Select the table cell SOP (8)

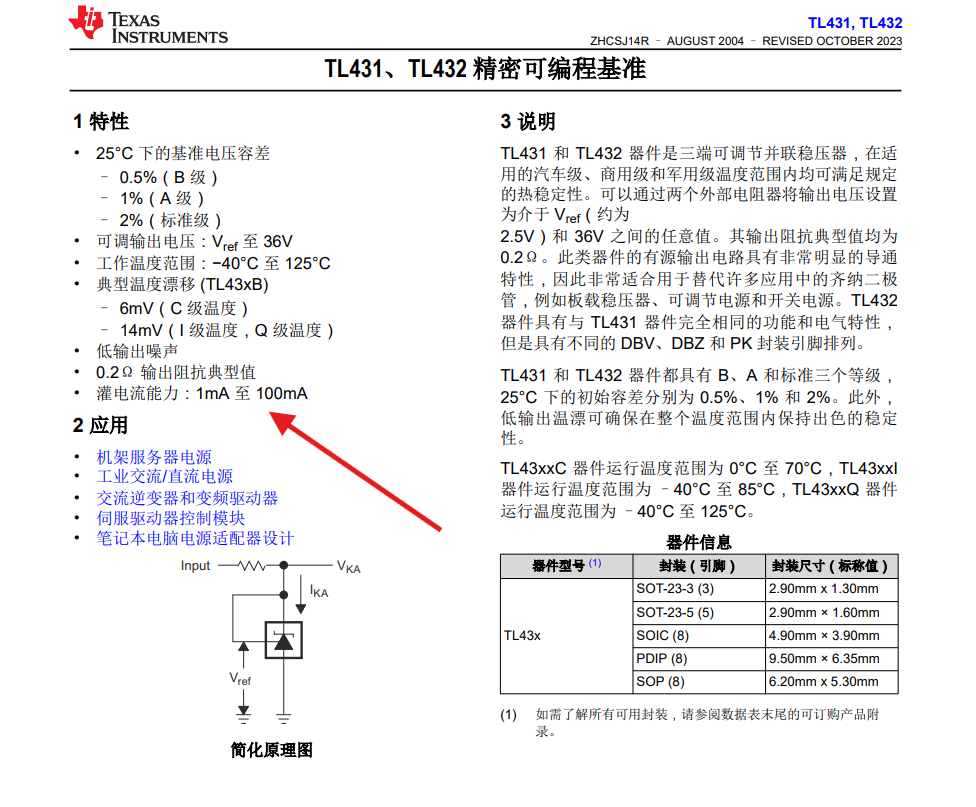699,682
